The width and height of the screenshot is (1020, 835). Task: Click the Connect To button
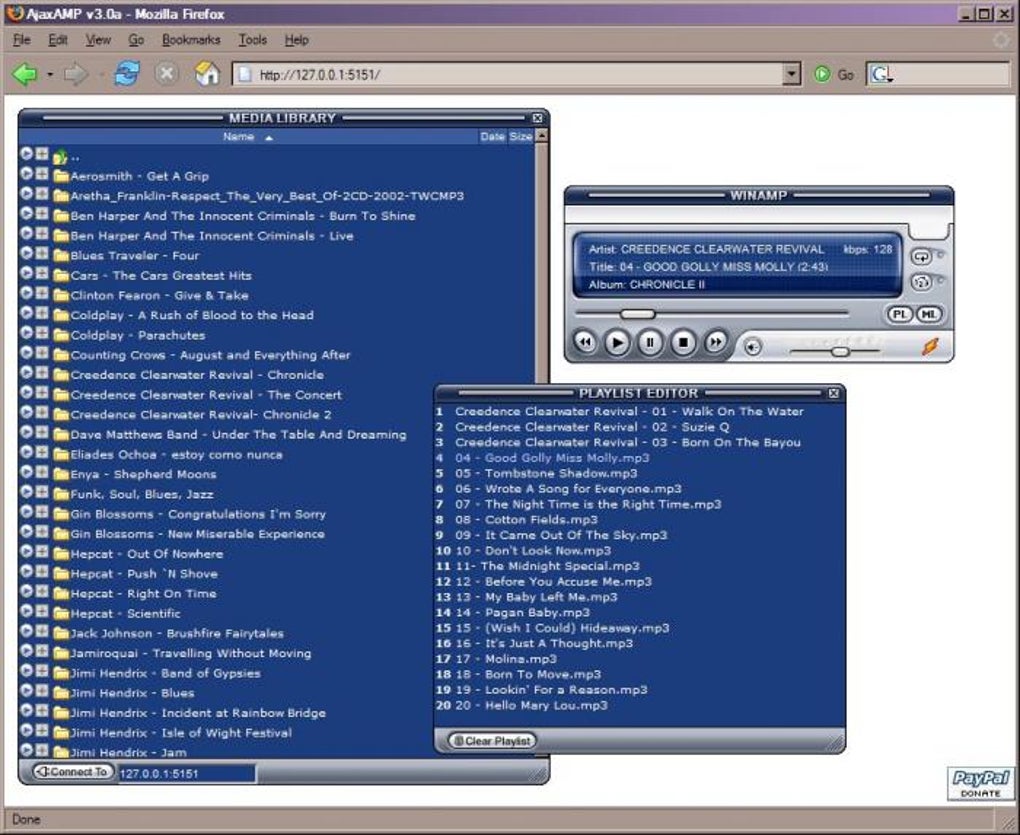(72, 772)
